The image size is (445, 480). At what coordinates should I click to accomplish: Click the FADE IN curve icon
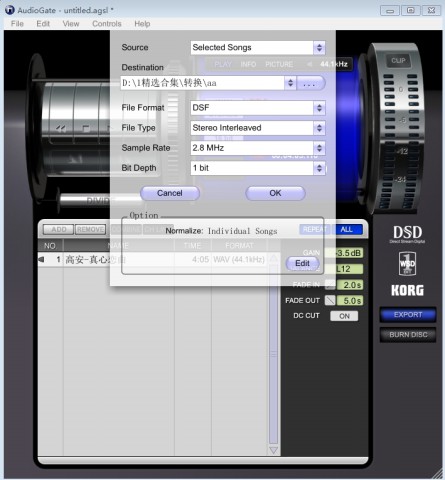[x=330, y=285]
